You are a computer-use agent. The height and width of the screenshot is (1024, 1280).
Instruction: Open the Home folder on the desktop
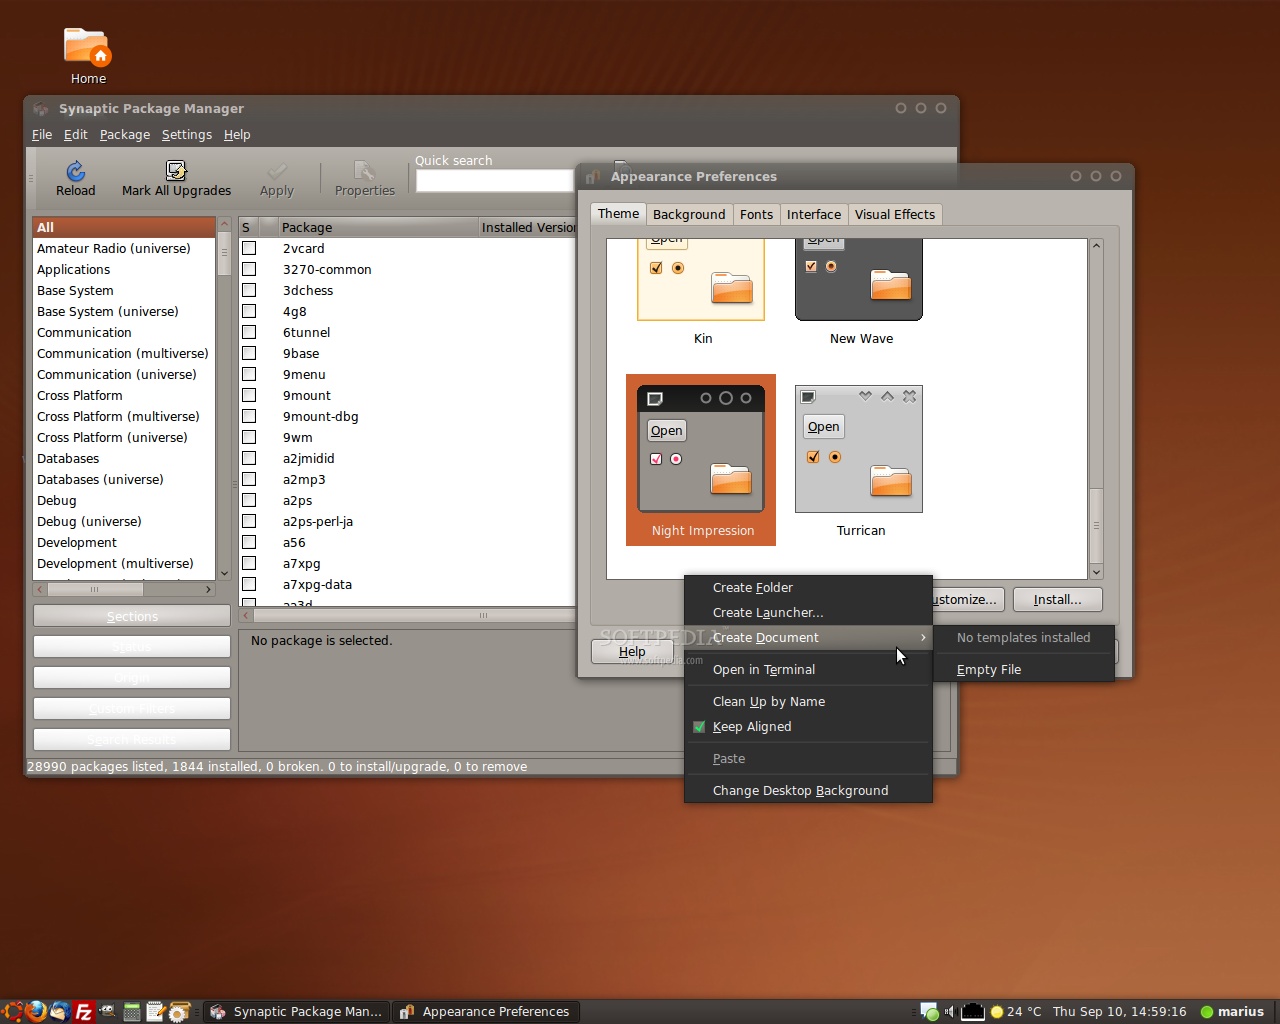[86, 46]
